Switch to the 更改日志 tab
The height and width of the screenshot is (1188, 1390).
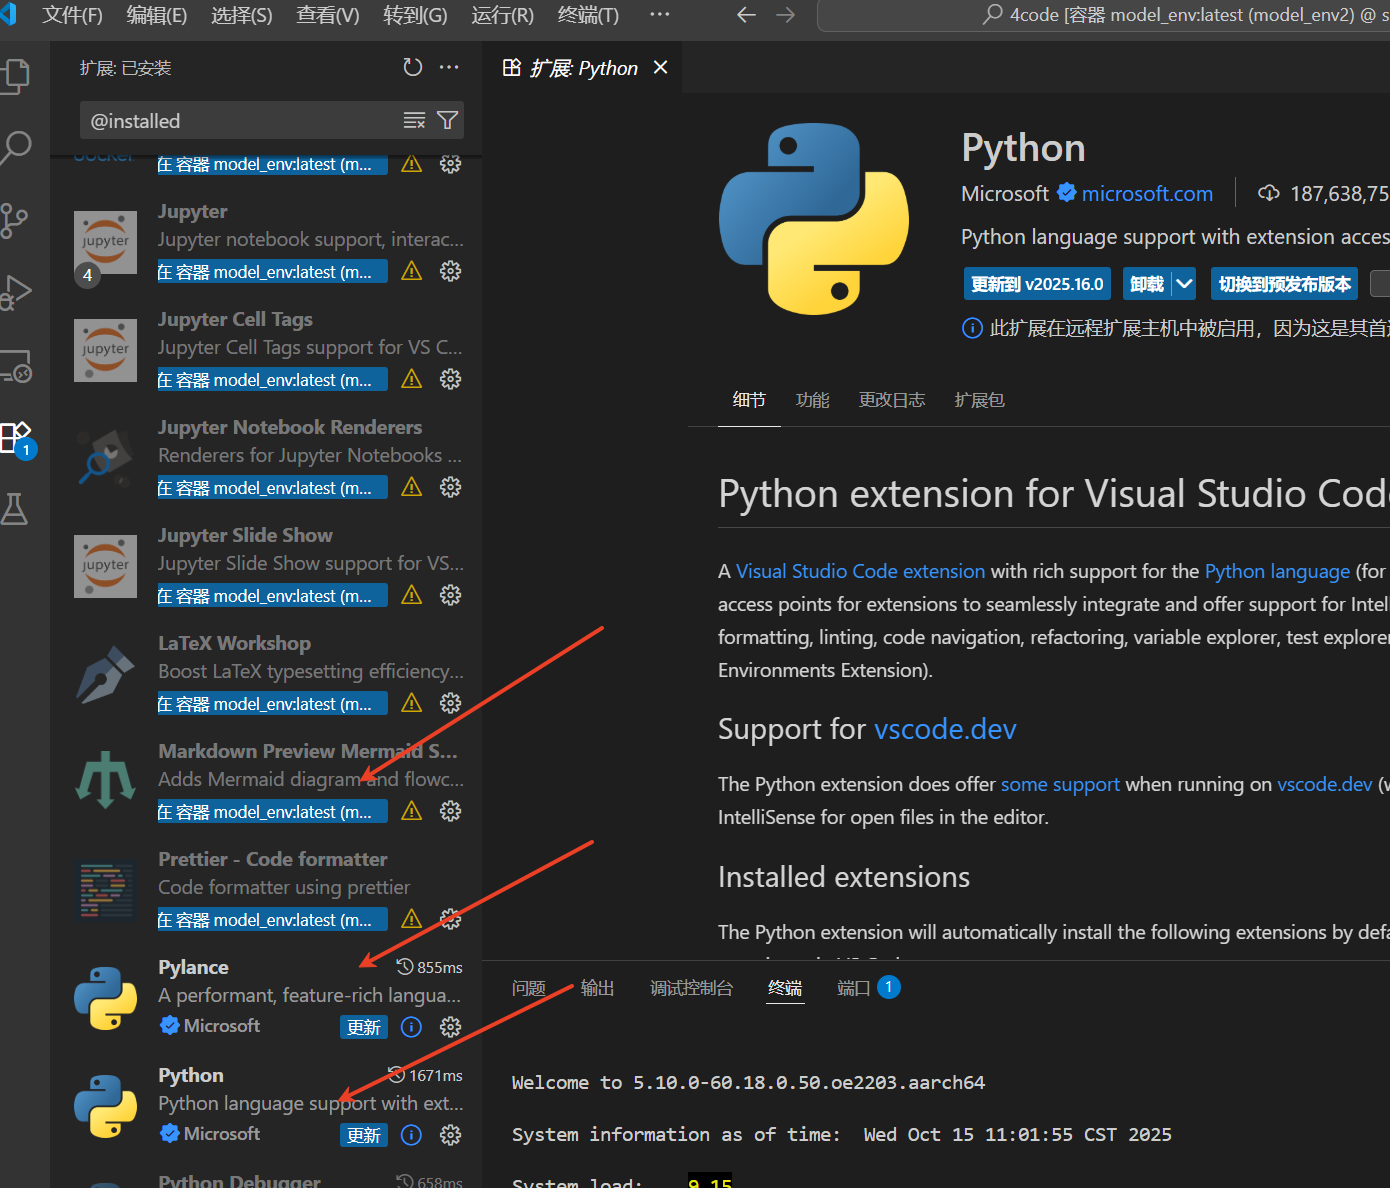click(892, 400)
